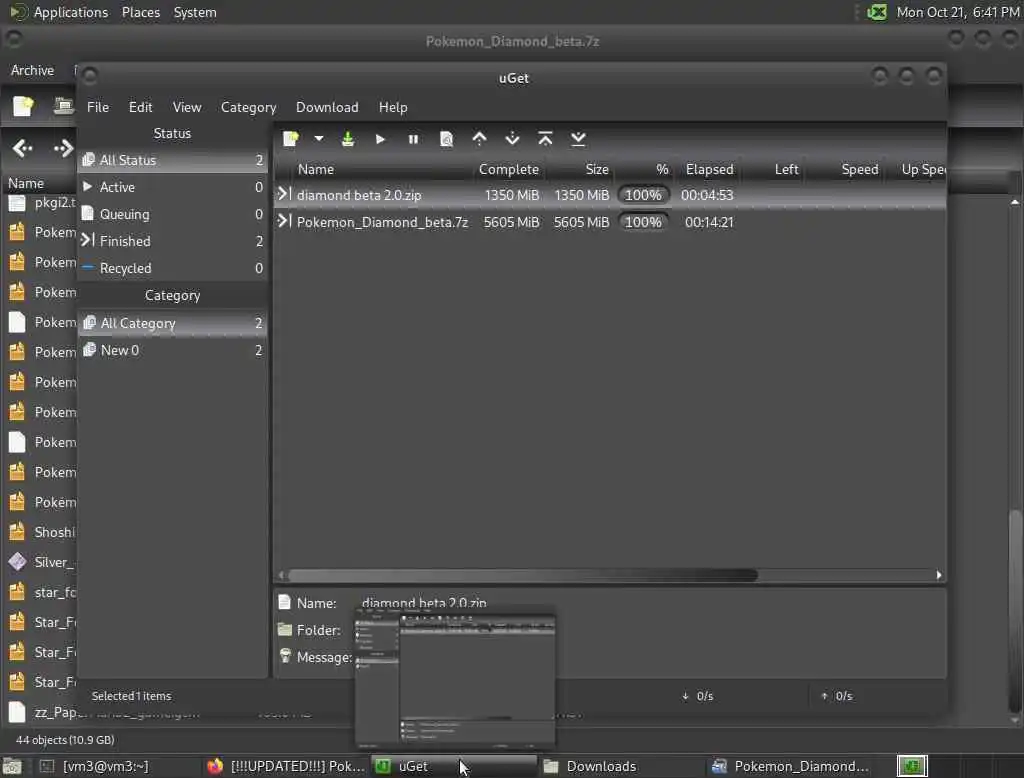Select the New 0 category
Viewport: 1024px width, 778px height.
172,350
